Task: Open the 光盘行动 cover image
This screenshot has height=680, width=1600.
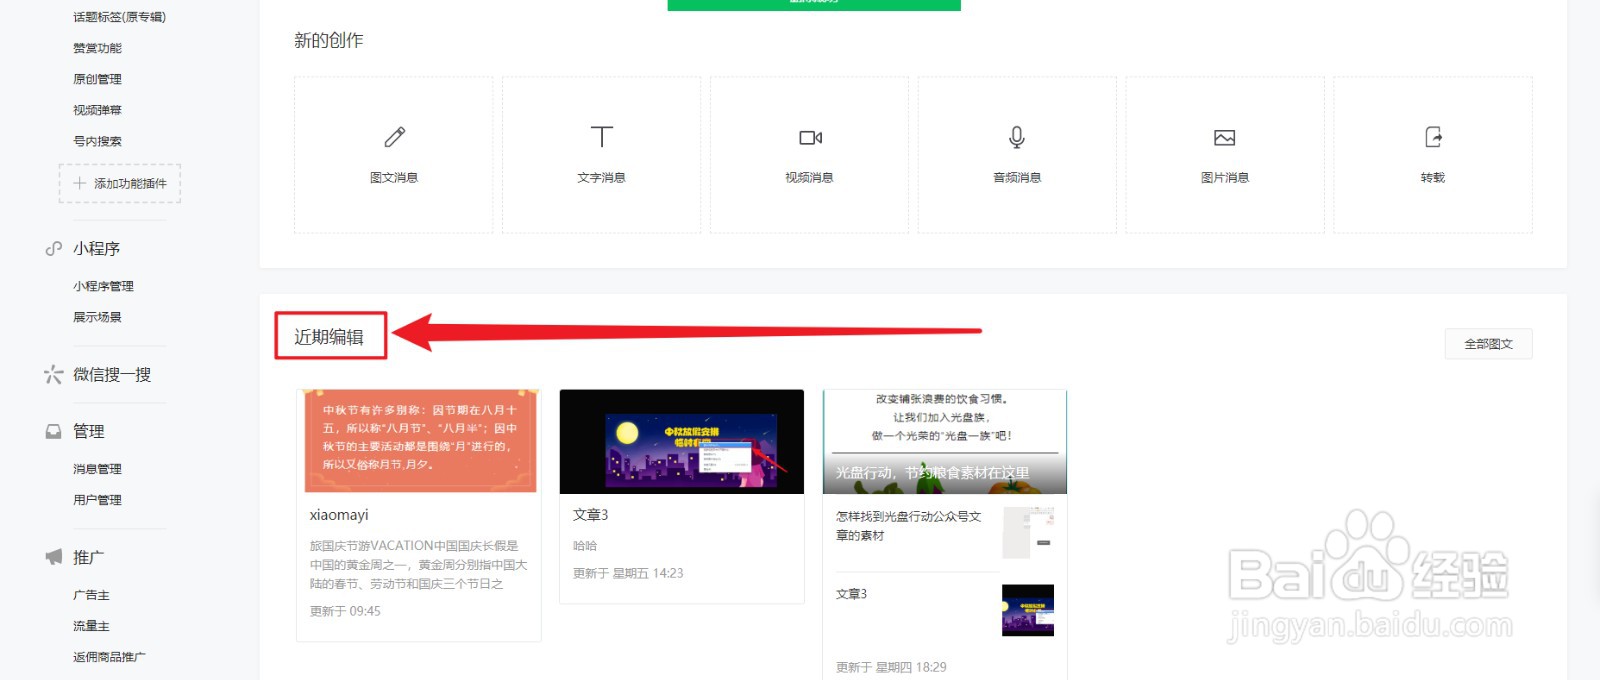Action: pyautogui.click(x=945, y=441)
